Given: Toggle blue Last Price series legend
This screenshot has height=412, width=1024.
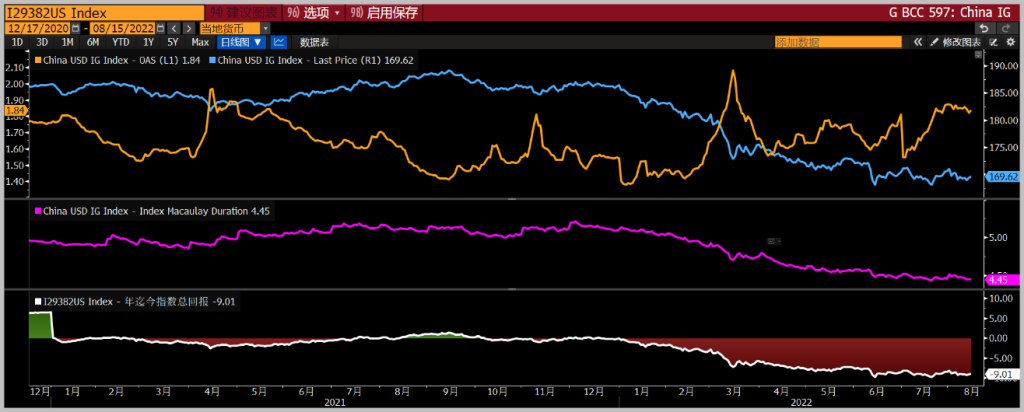Looking at the screenshot, I should click(x=312, y=60).
